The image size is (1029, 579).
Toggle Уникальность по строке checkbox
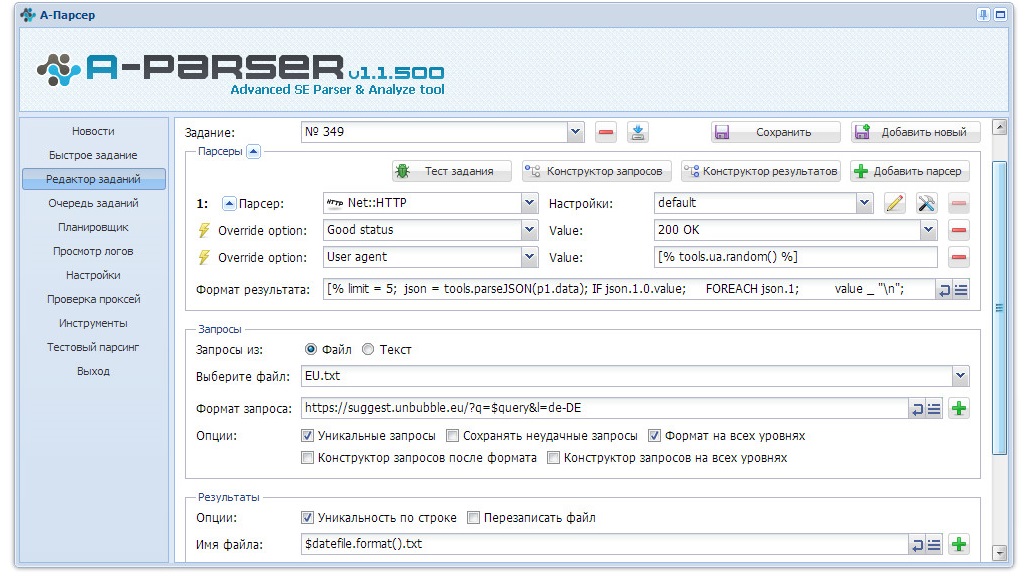307,517
